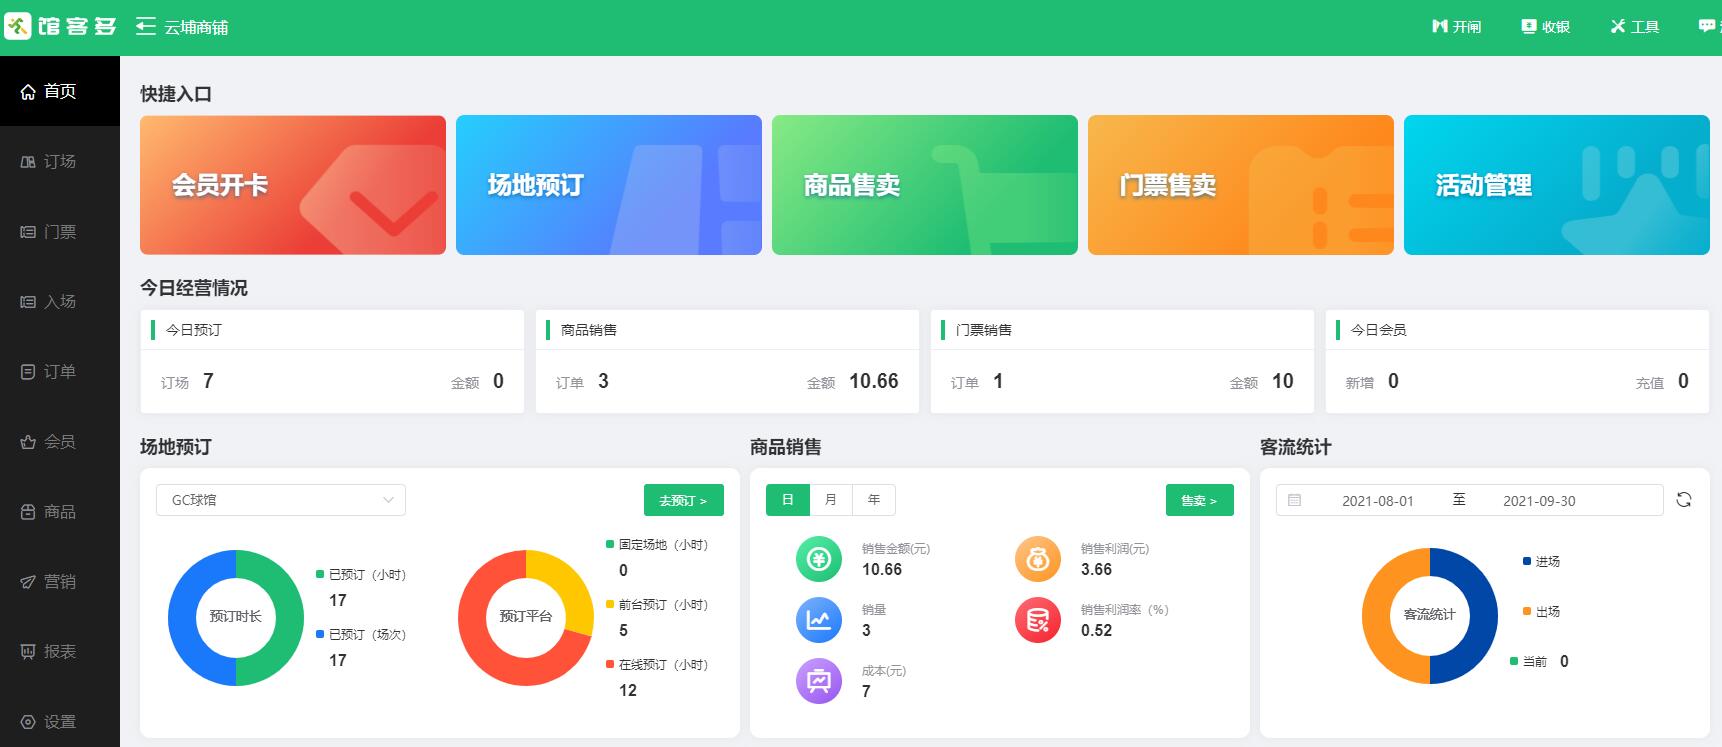This screenshot has height=747, width=1722.
Task: Open 商品 in the sidebar
Action: pos(60,511)
